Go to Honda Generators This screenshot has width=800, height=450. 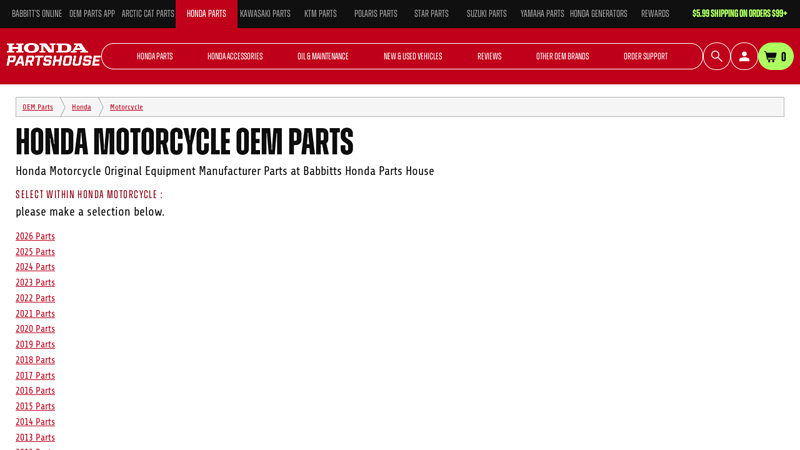pyautogui.click(x=598, y=14)
